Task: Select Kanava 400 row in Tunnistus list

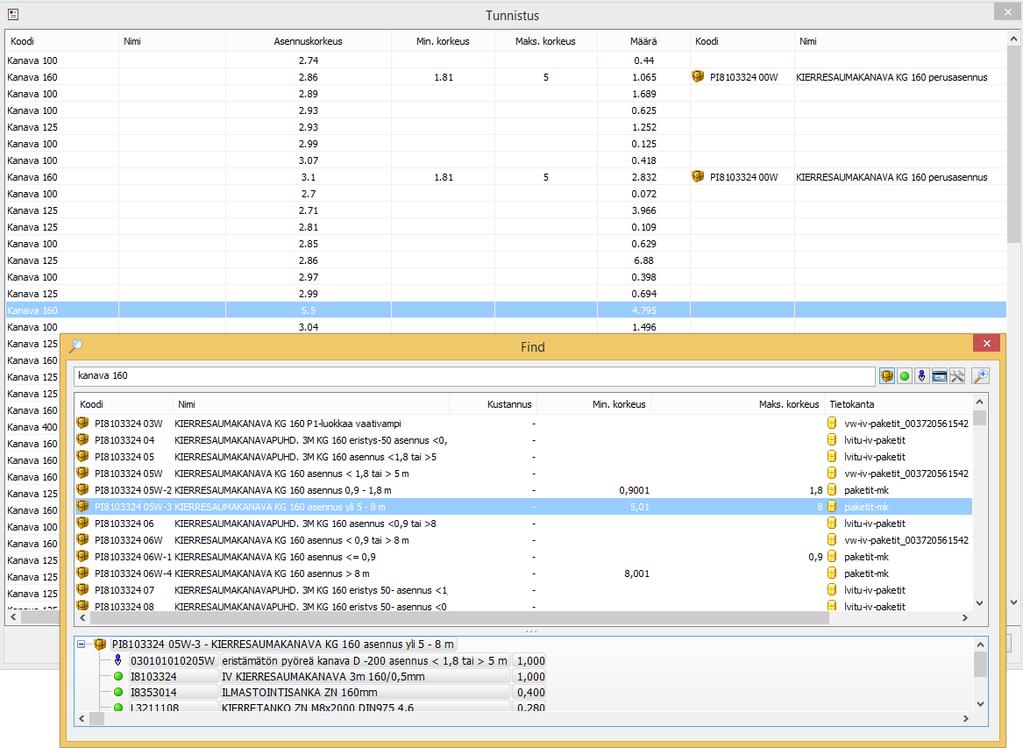Action: pyautogui.click(x=32, y=427)
